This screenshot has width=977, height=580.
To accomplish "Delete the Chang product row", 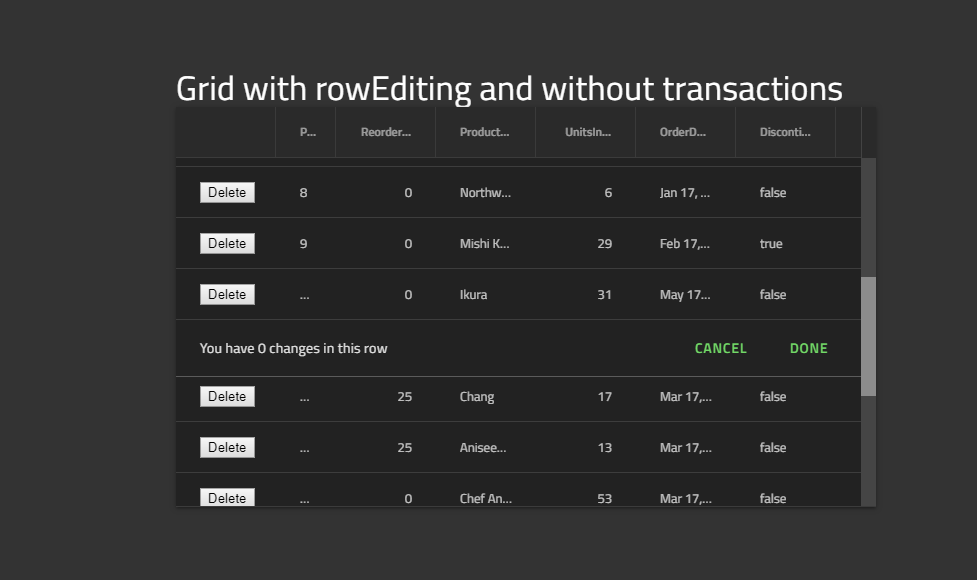I will (x=227, y=396).
